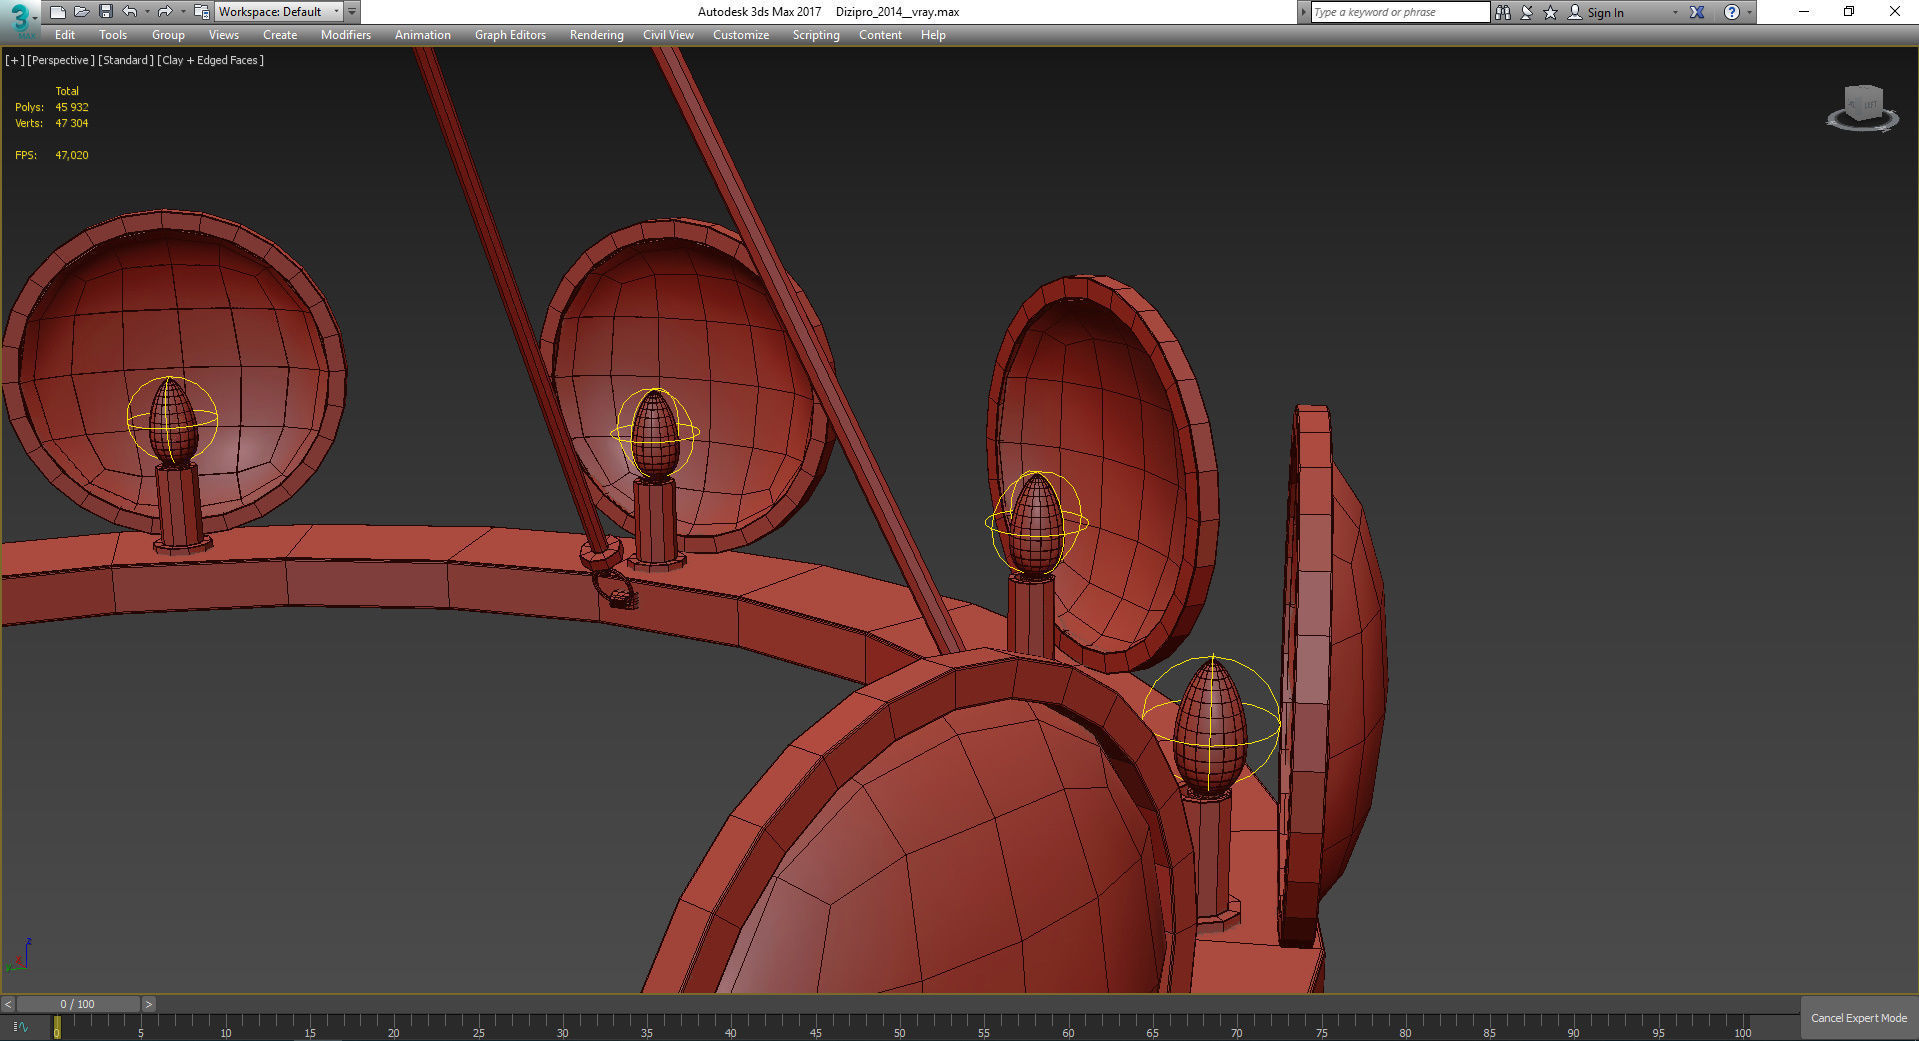Open the Quick Access Toolbar customize dropdown

click(352, 12)
